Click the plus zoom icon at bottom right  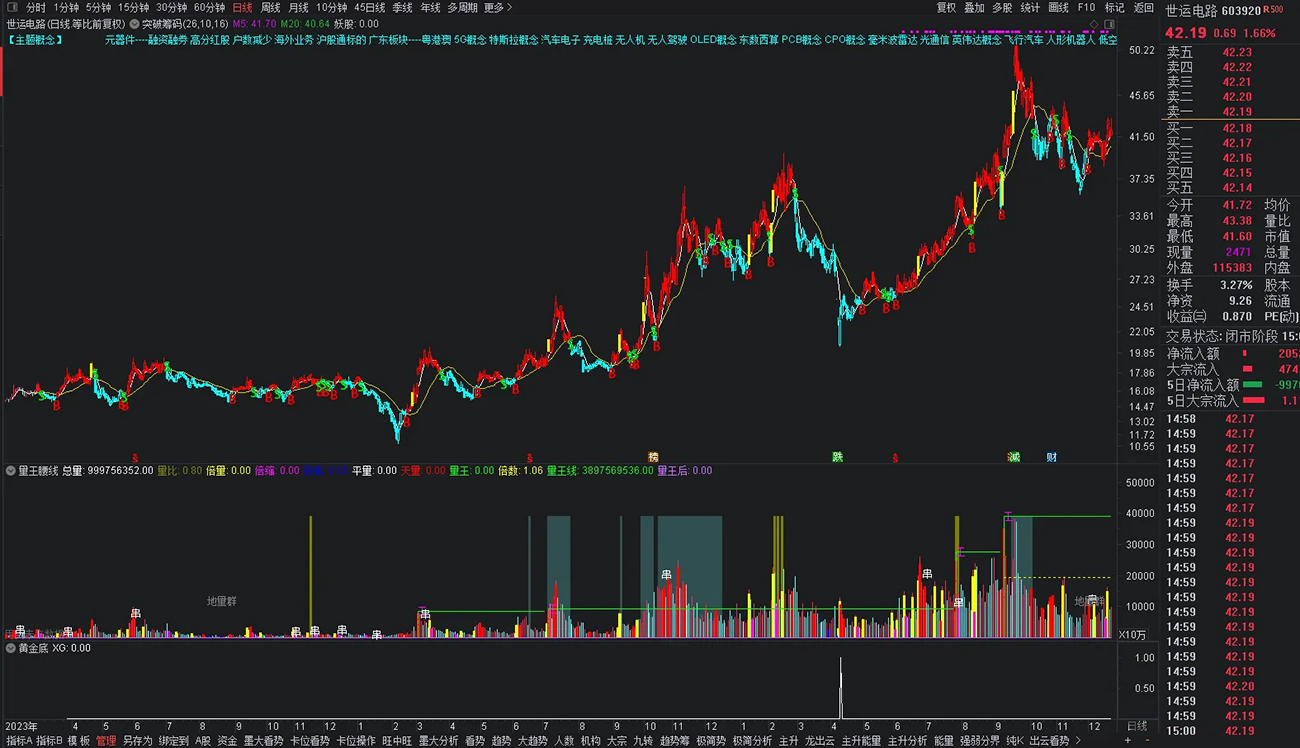coord(1128,741)
